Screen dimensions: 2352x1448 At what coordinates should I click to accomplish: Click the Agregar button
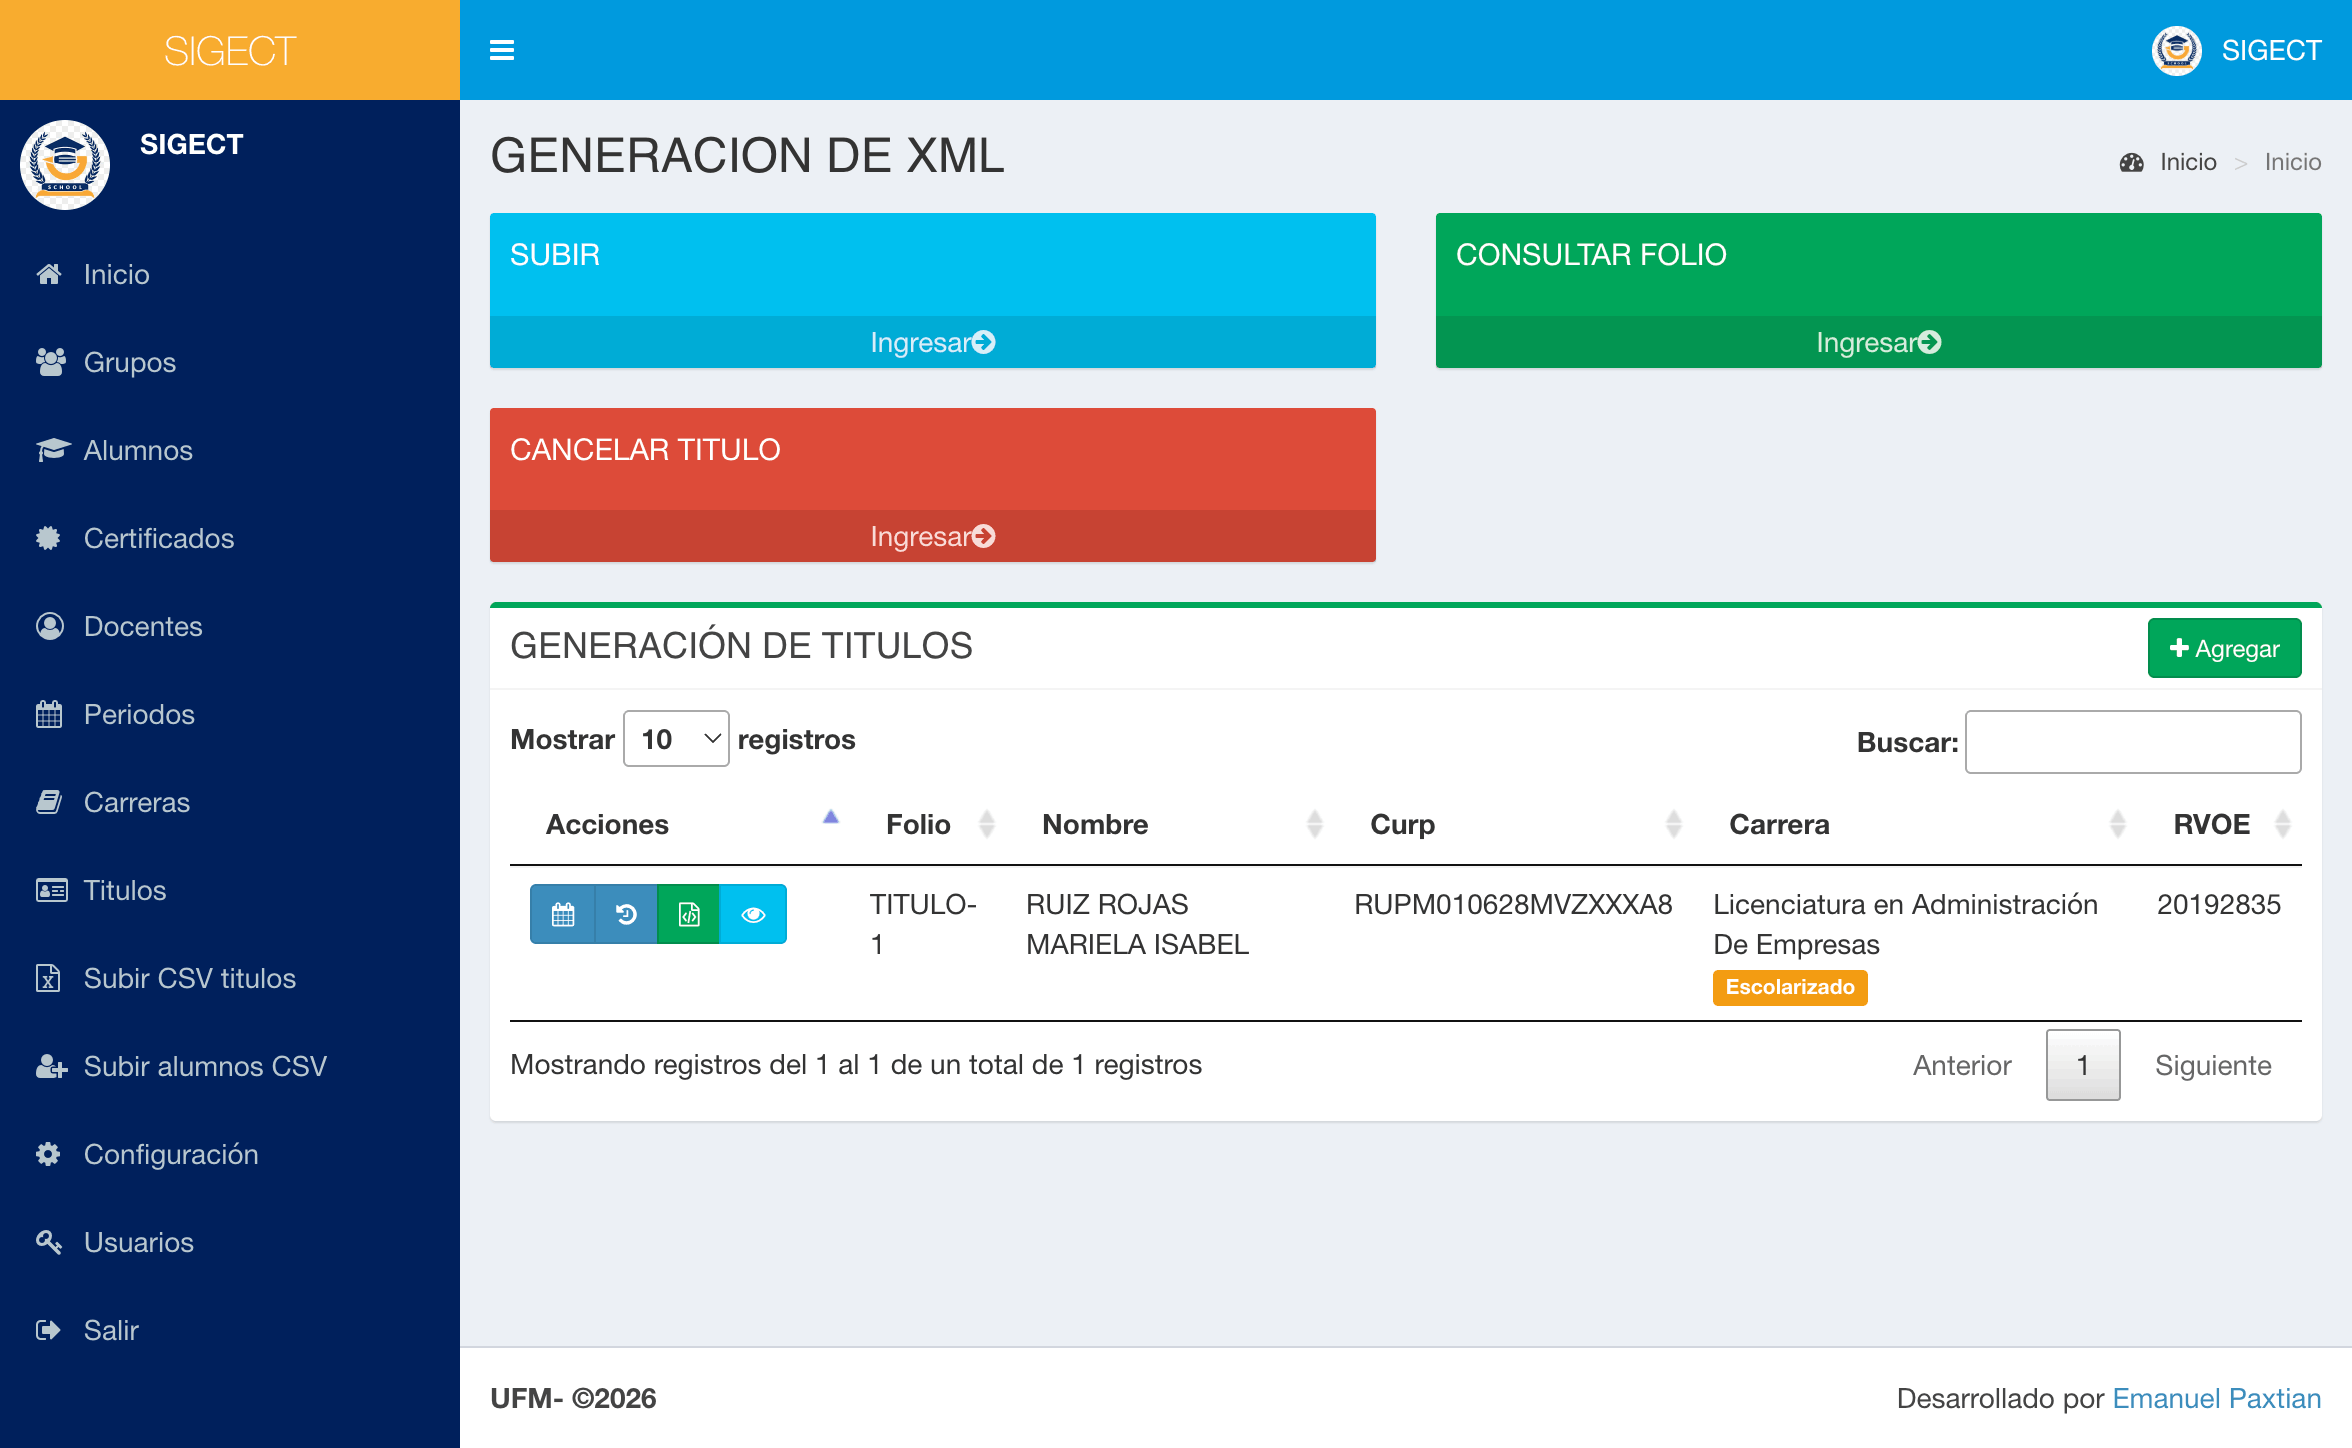click(x=2224, y=648)
